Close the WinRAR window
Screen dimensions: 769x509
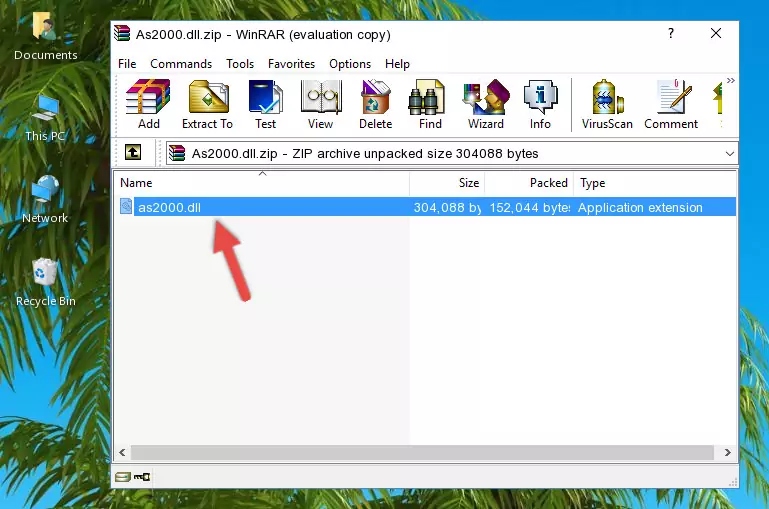coord(716,33)
